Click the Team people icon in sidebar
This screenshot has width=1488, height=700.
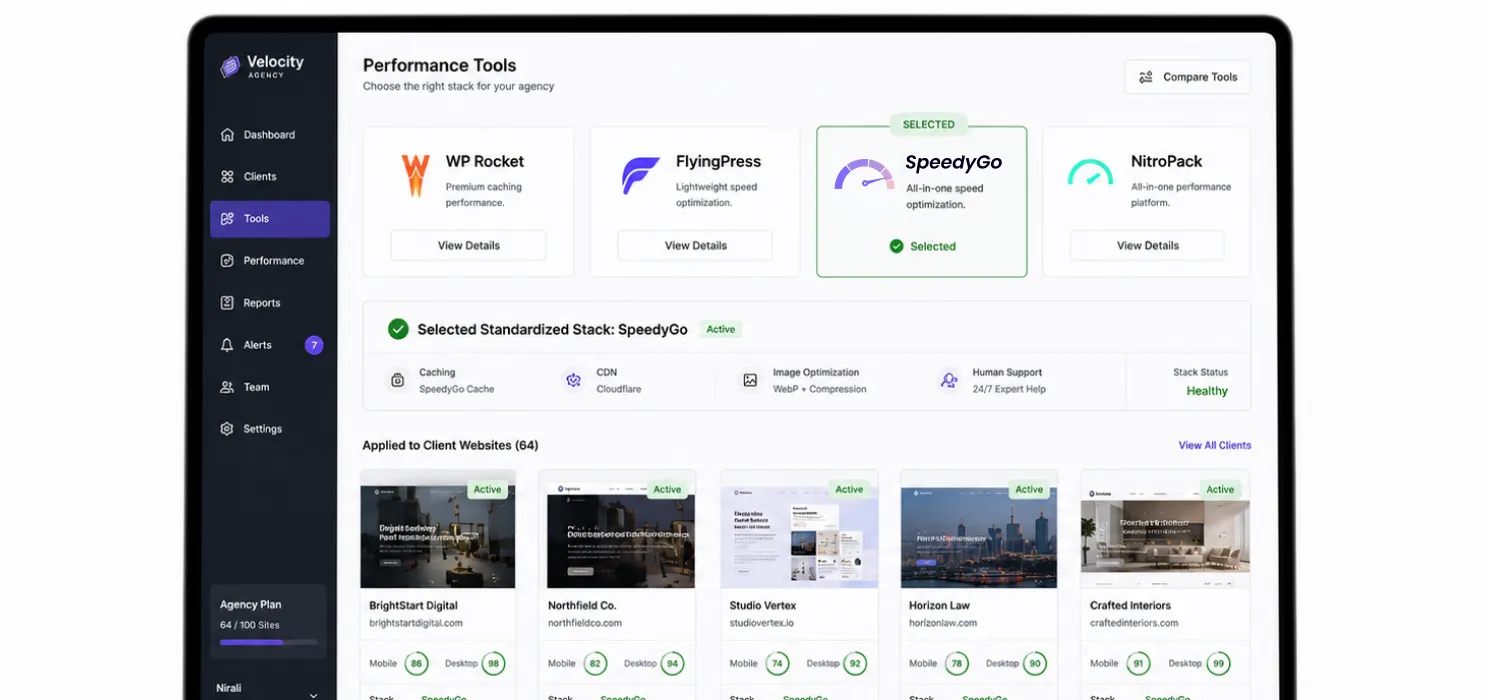click(x=227, y=387)
